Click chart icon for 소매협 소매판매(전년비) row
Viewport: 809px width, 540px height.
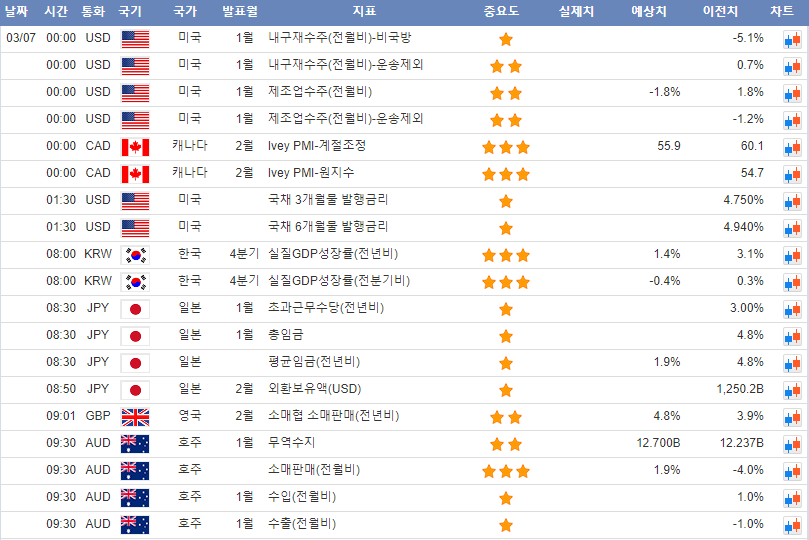click(x=791, y=416)
